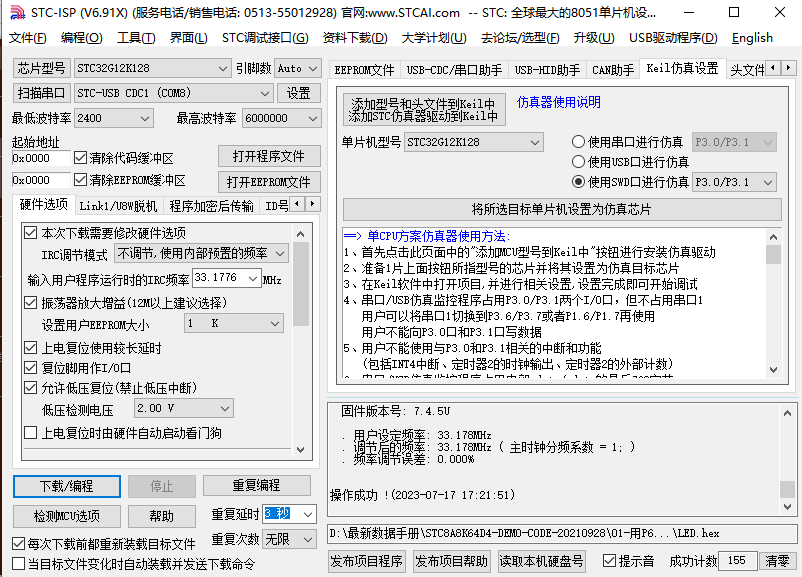The height and width of the screenshot is (577, 802).
Task: Open 程序加密后传输 tab
Action: (x=211, y=206)
